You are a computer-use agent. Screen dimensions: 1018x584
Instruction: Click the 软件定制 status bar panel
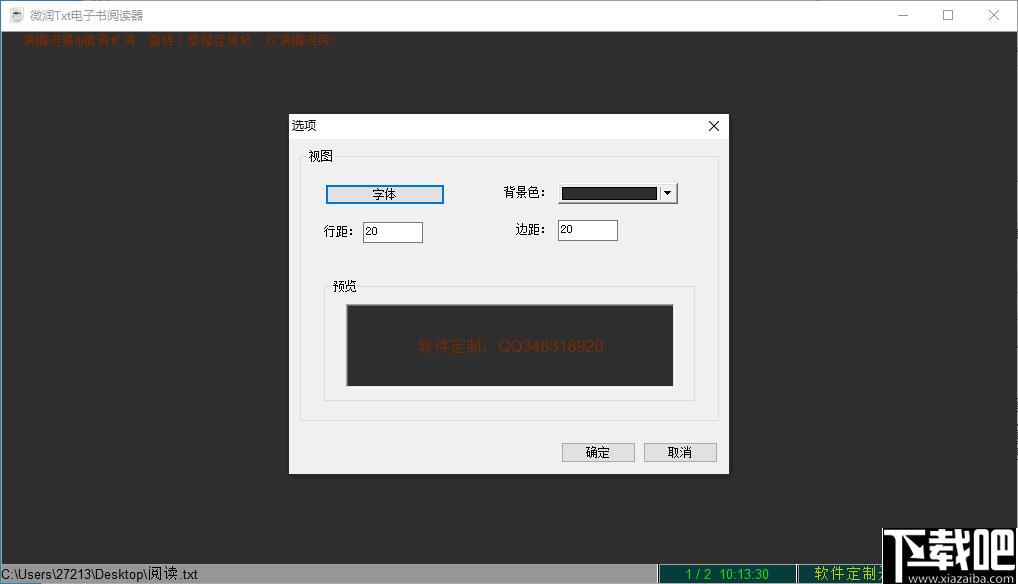841,574
